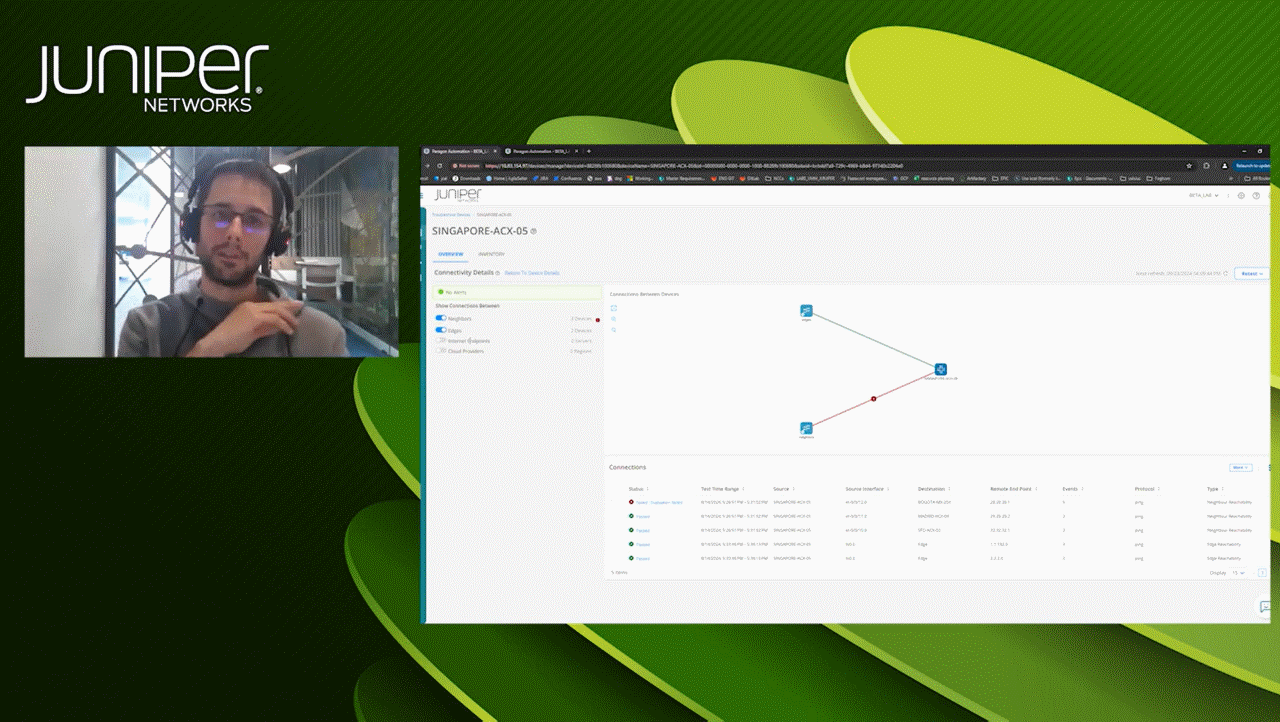Click the globe icon in the top header
The height and width of the screenshot is (722, 1280).
click(x=1241, y=195)
